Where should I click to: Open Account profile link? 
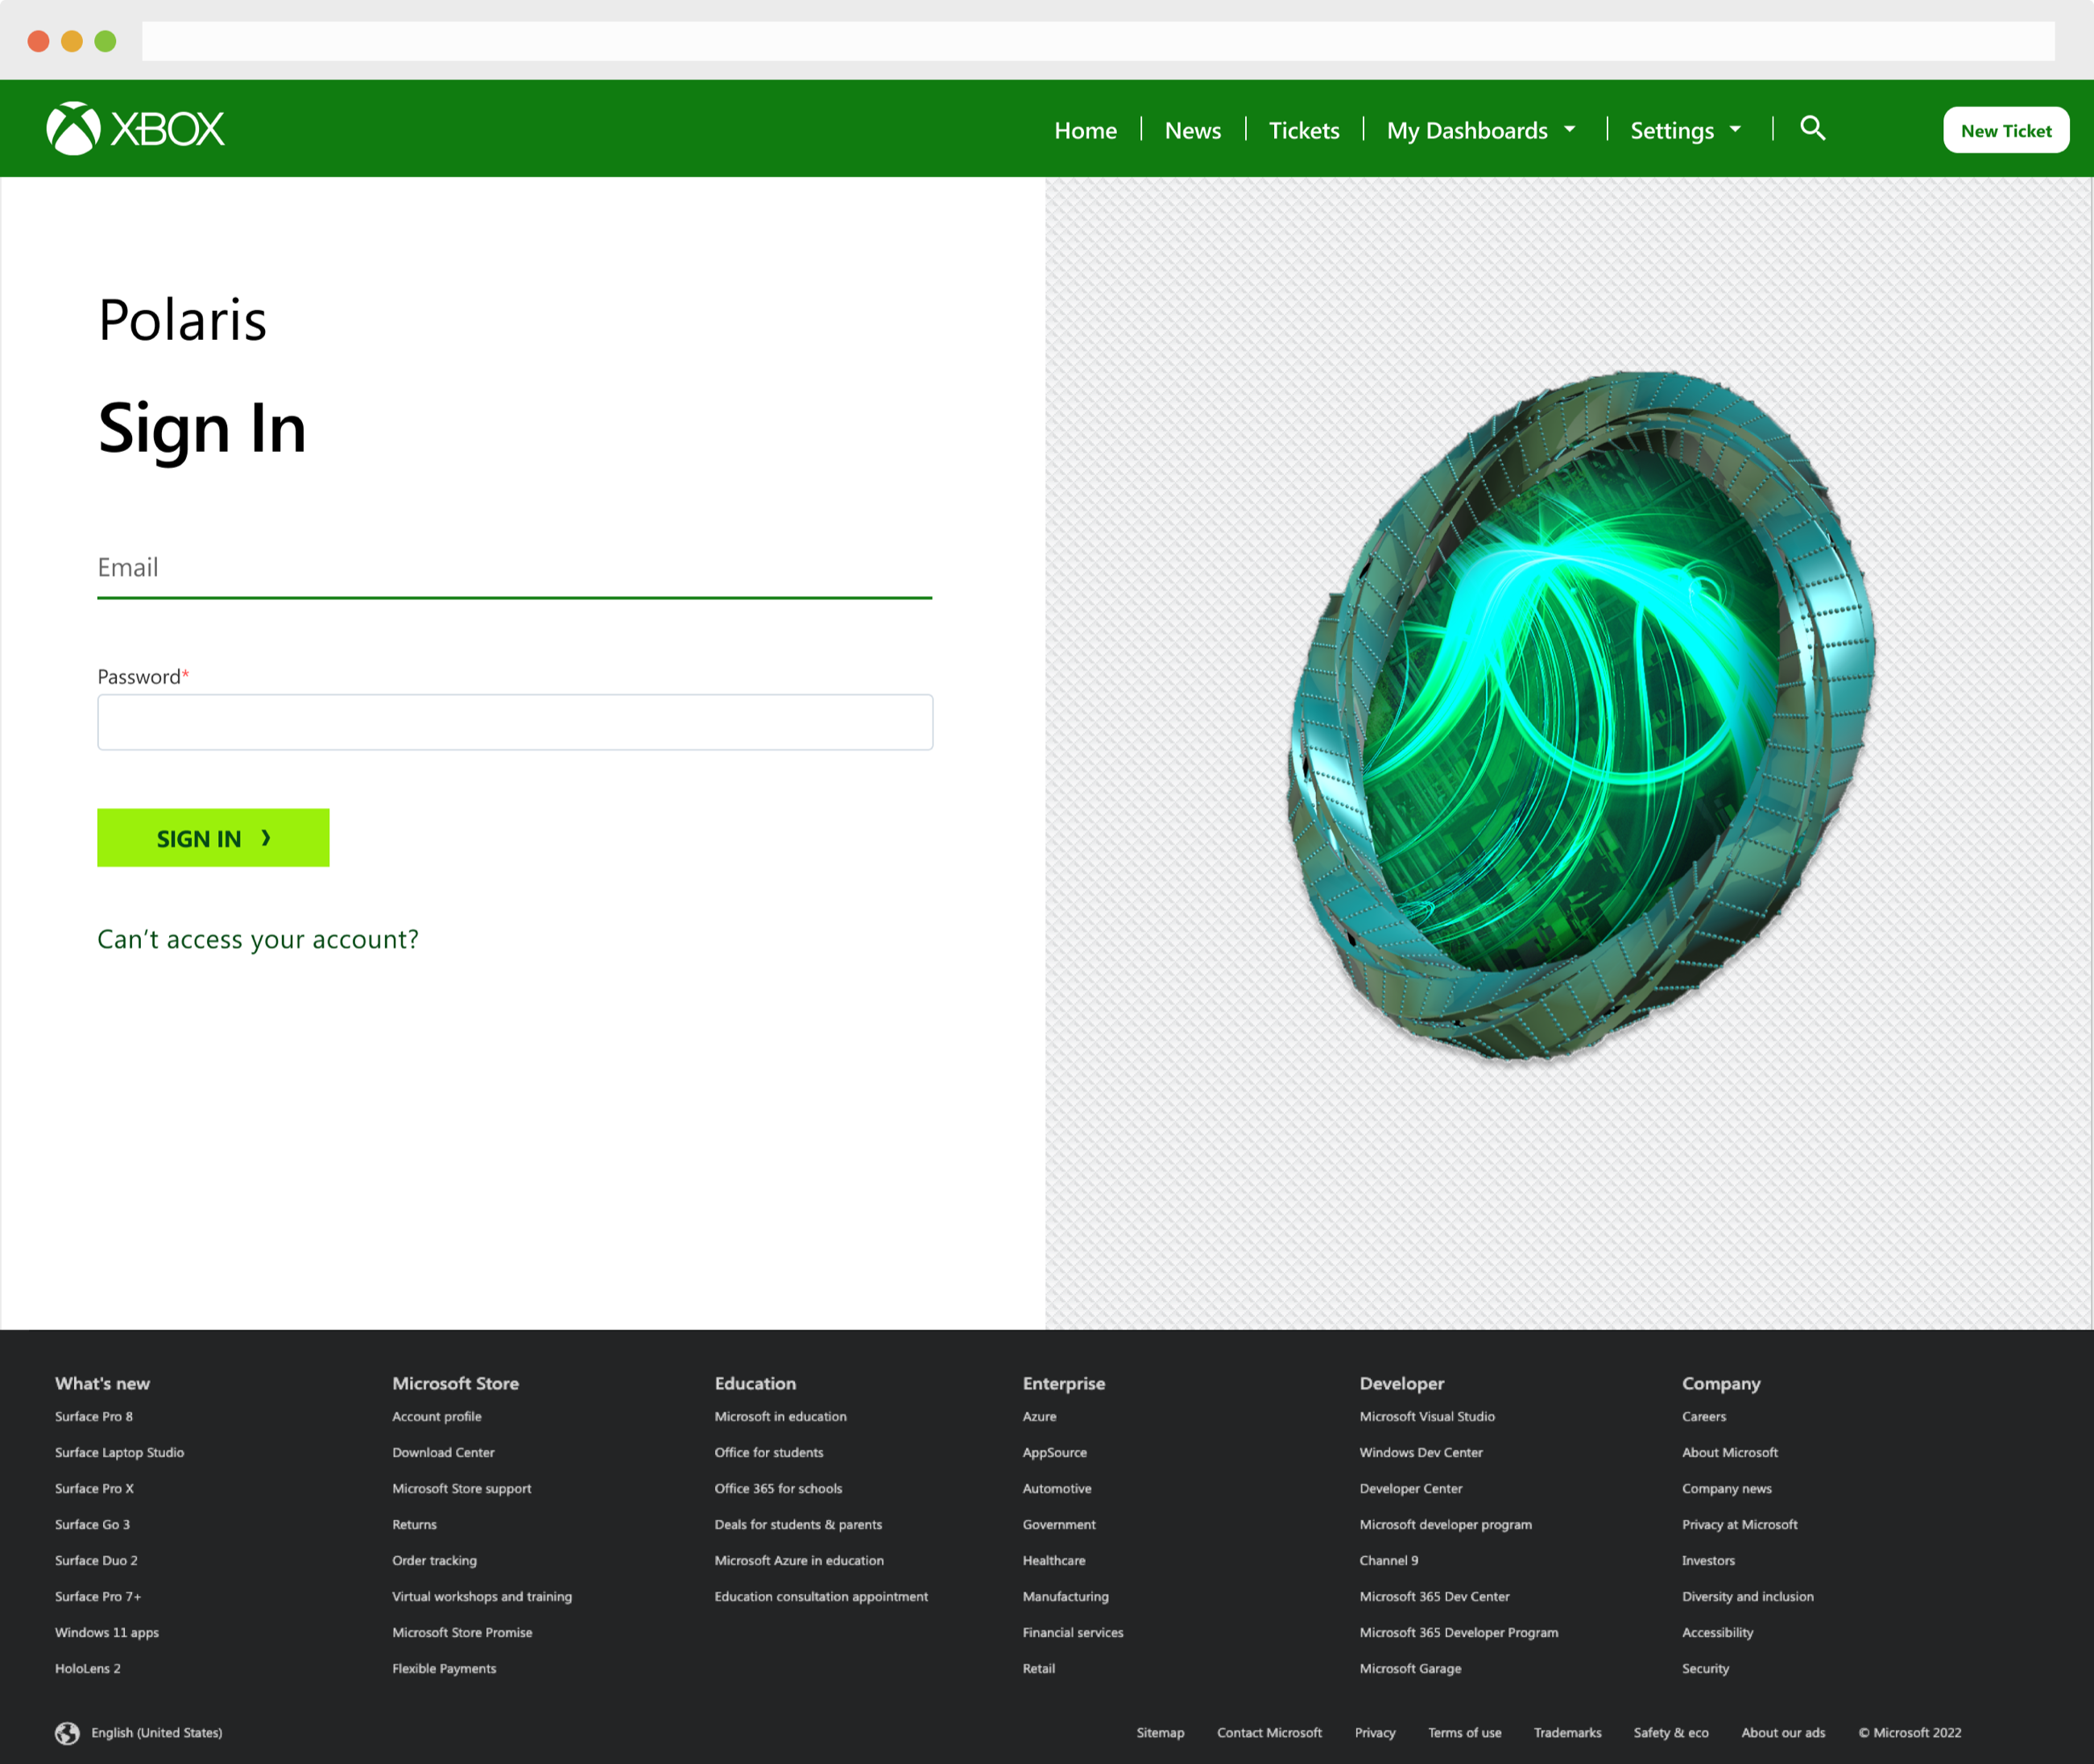point(437,1417)
